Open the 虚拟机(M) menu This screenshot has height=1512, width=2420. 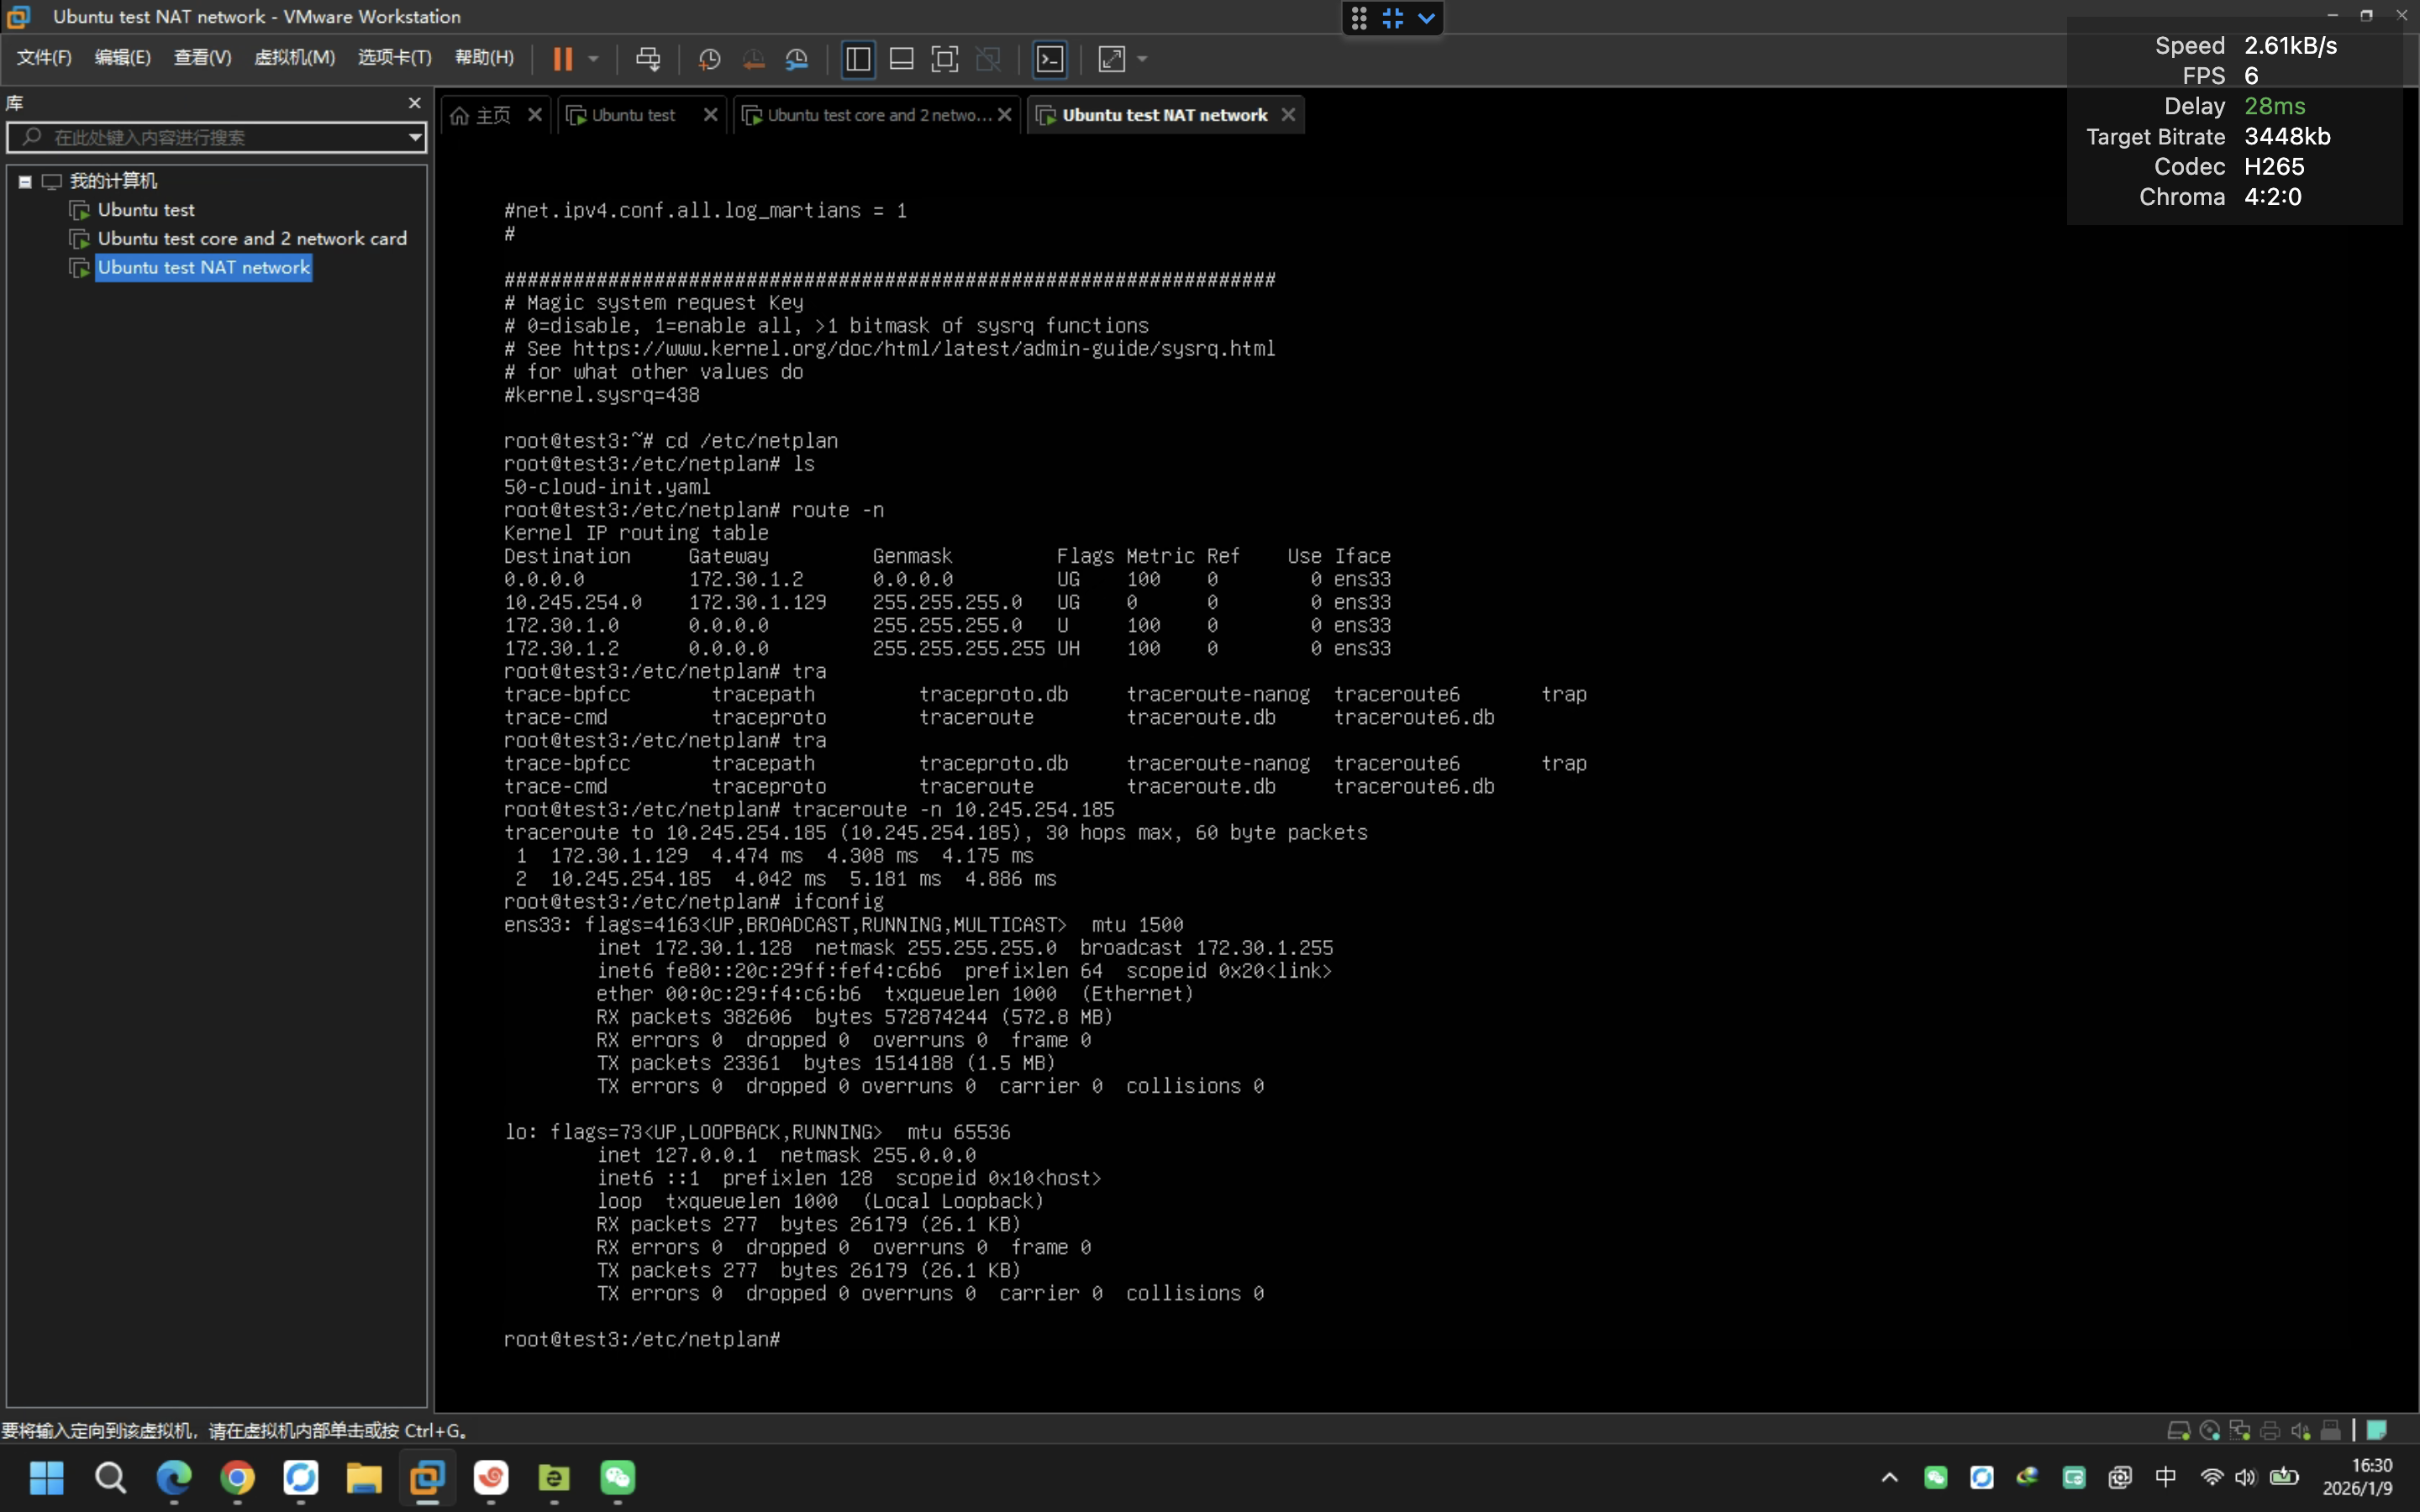(x=294, y=57)
